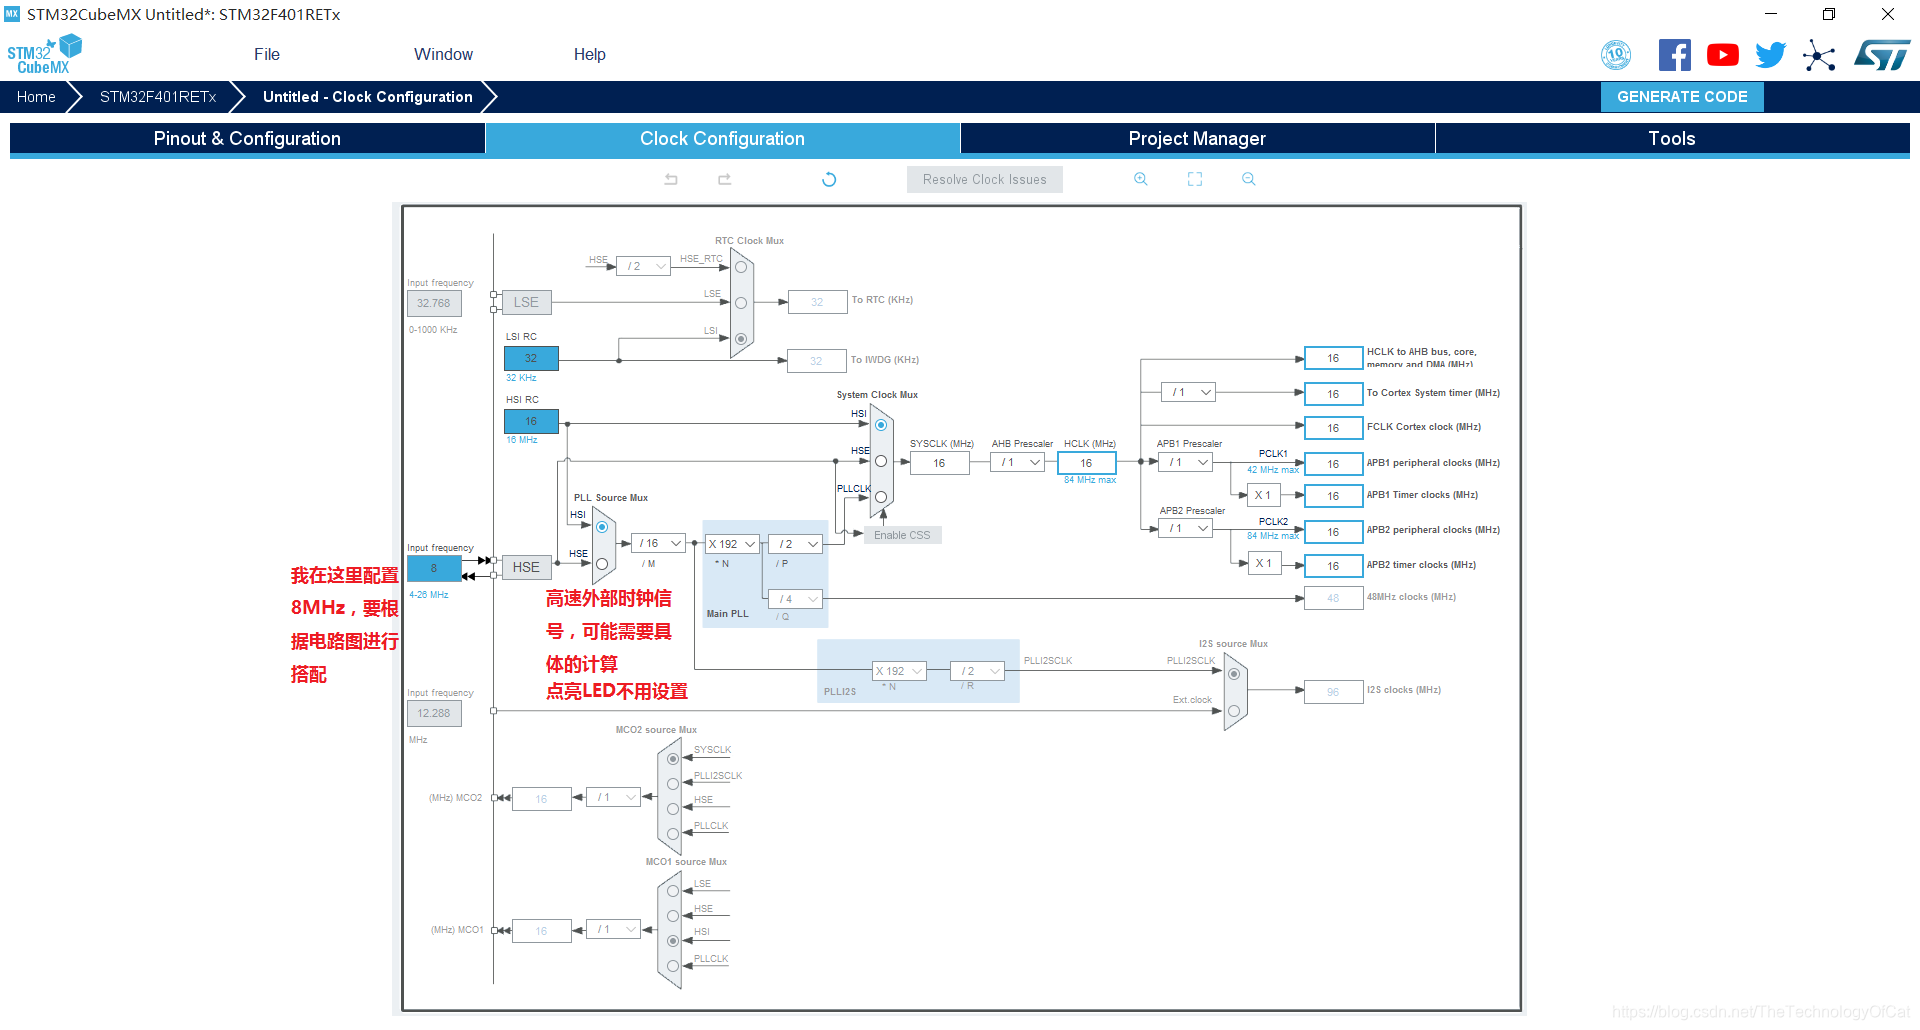
Task: Select LSI input on RTC Clock Mux
Action: pos(741,339)
